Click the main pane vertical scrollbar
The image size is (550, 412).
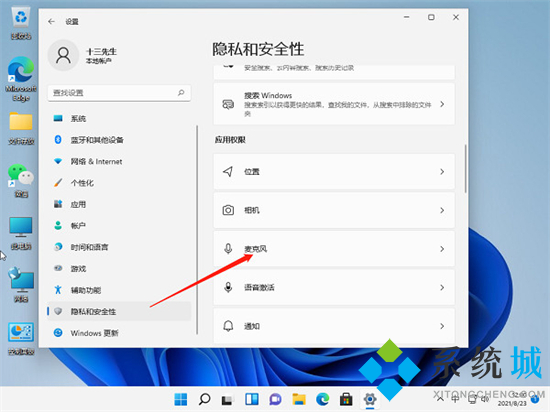(x=465, y=168)
